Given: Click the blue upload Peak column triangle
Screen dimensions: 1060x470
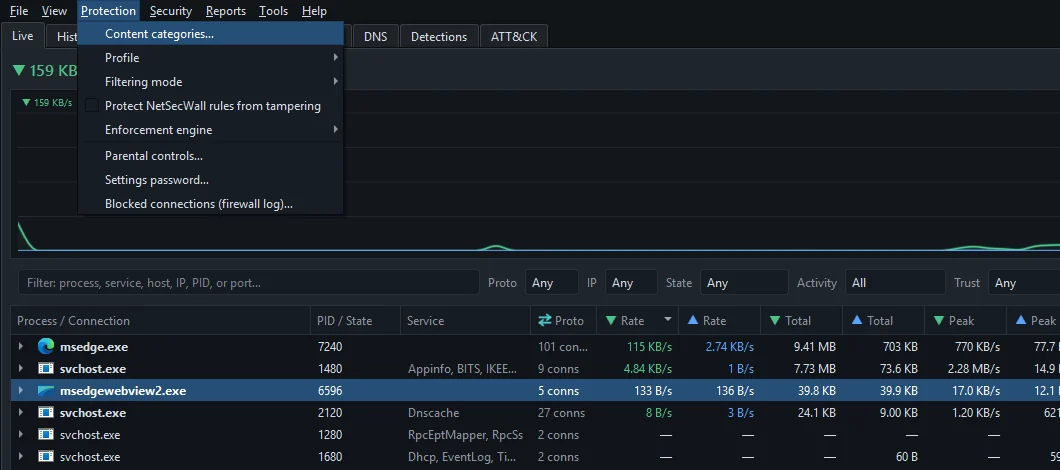Looking at the screenshot, I should [1020, 321].
